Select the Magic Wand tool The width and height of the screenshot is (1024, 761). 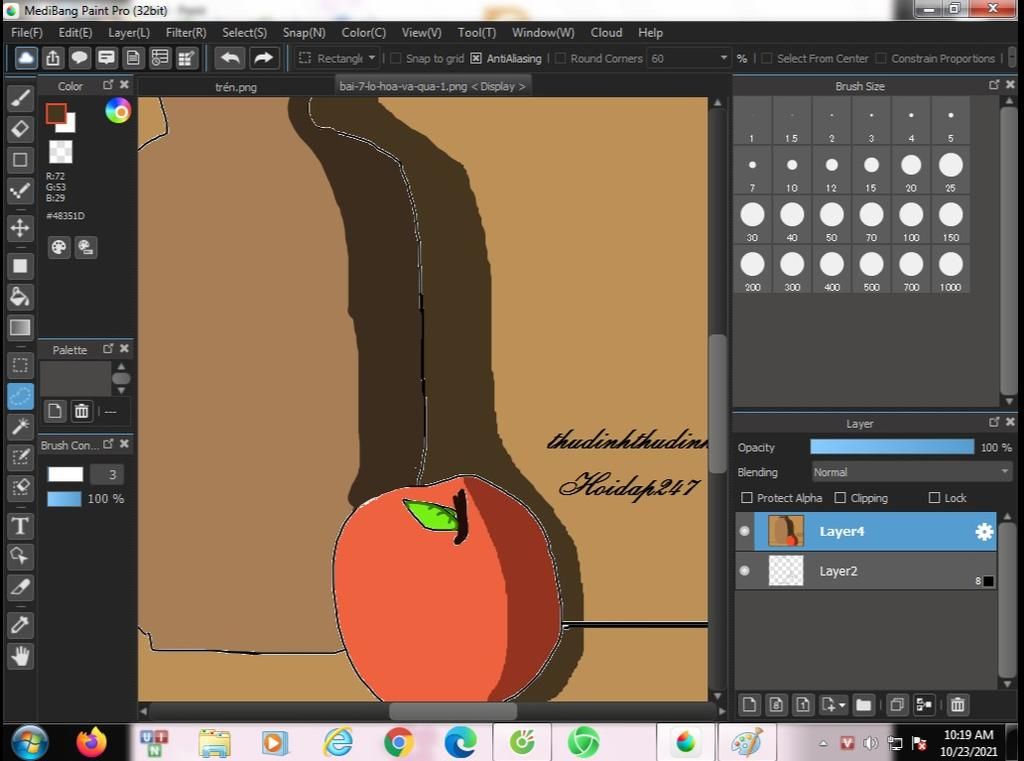pos(20,427)
